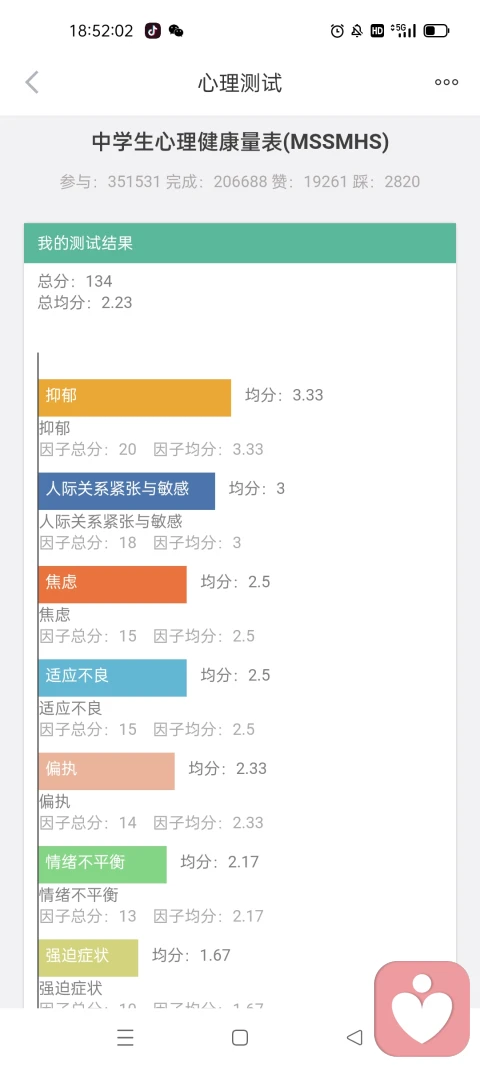Select the orange 抑郁 bar
The width and height of the screenshot is (480, 1067).
point(135,397)
